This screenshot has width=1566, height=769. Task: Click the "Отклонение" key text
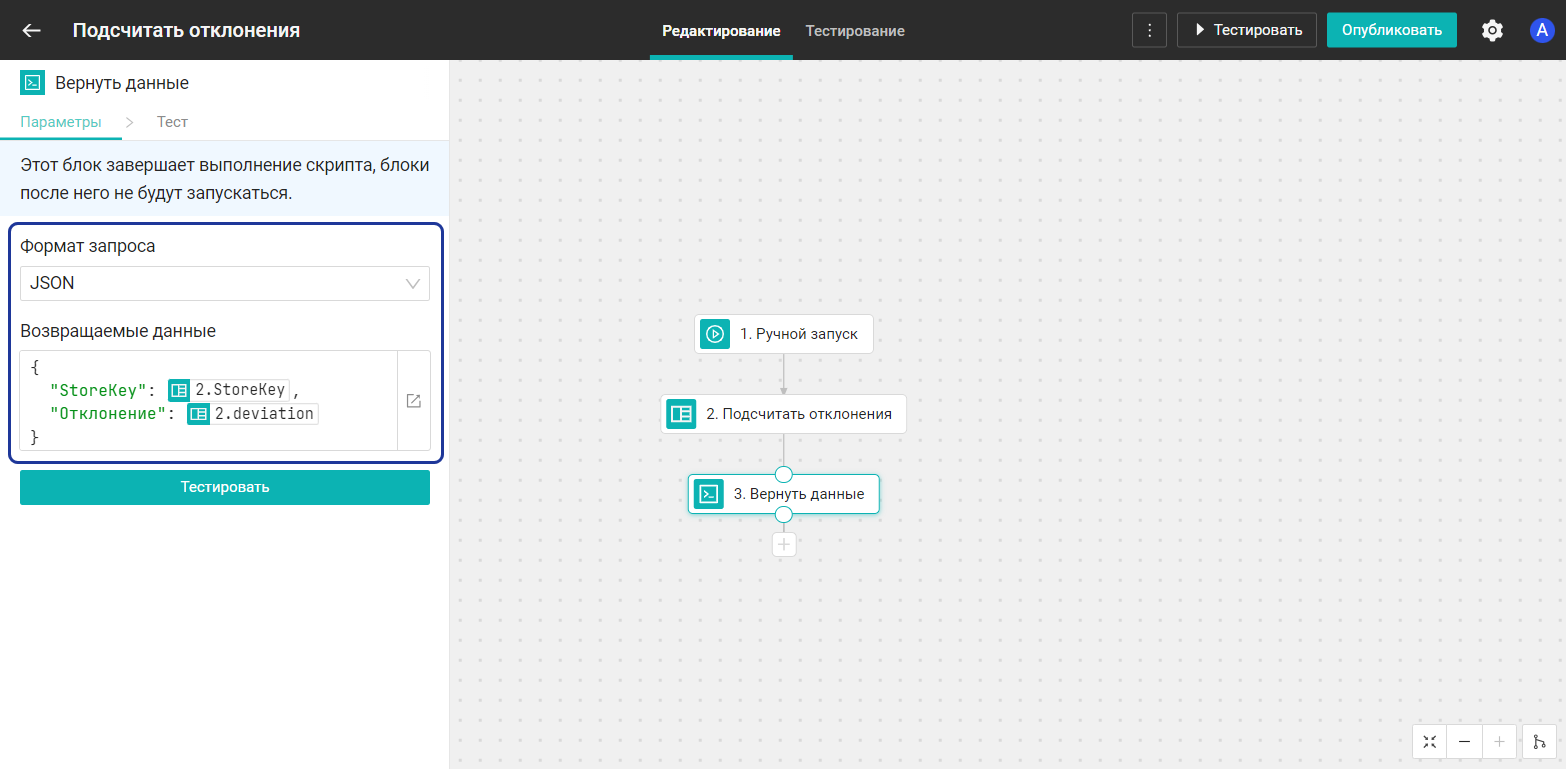[x=108, y=413]
